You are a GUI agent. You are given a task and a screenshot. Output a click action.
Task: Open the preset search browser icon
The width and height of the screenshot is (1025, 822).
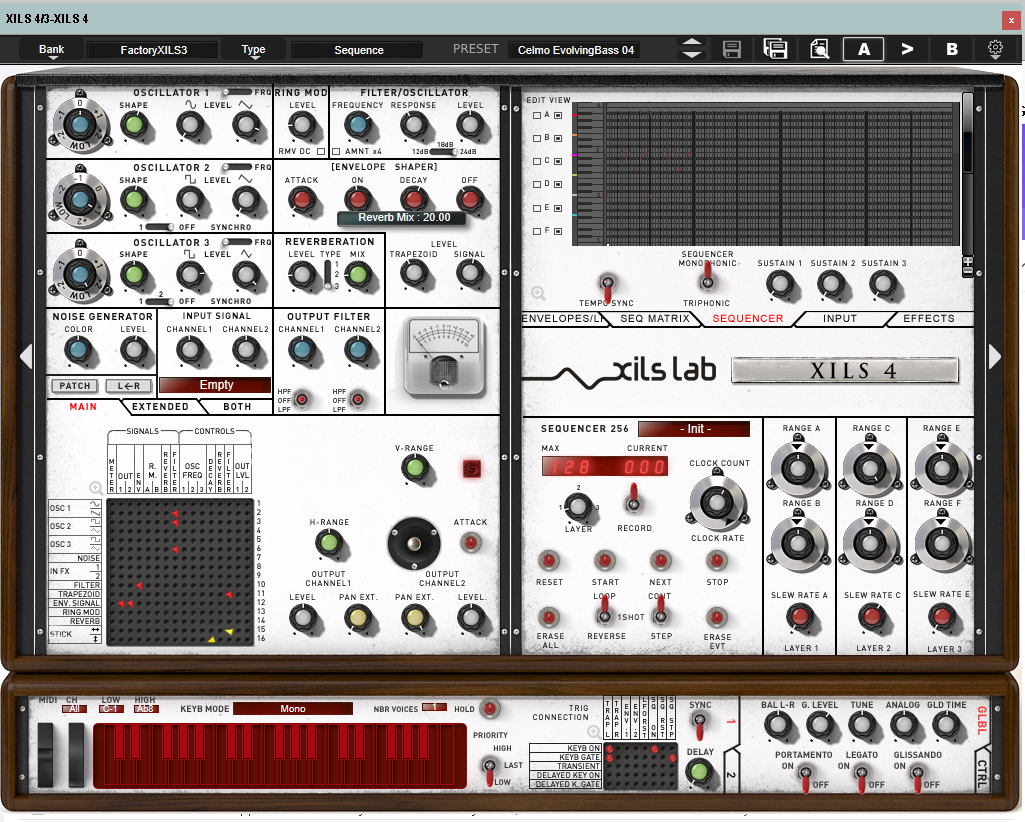[x=819, y=49]
